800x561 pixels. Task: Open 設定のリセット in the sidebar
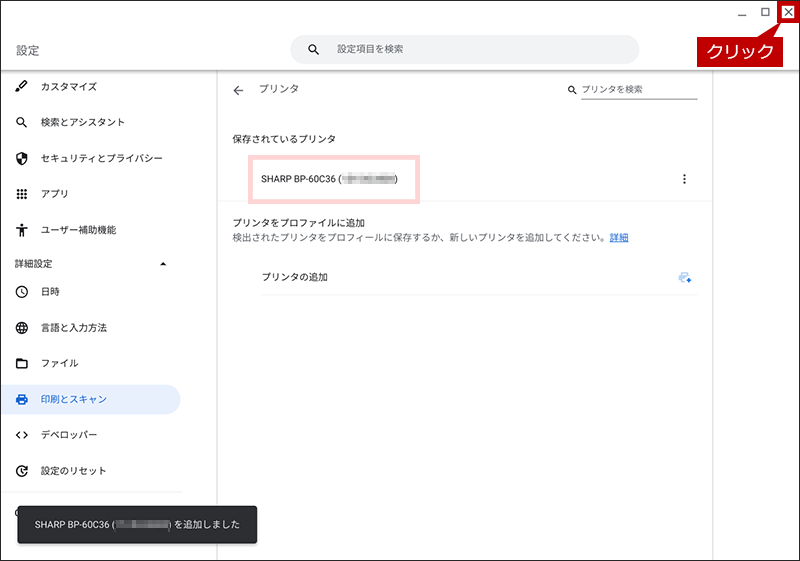73,471
